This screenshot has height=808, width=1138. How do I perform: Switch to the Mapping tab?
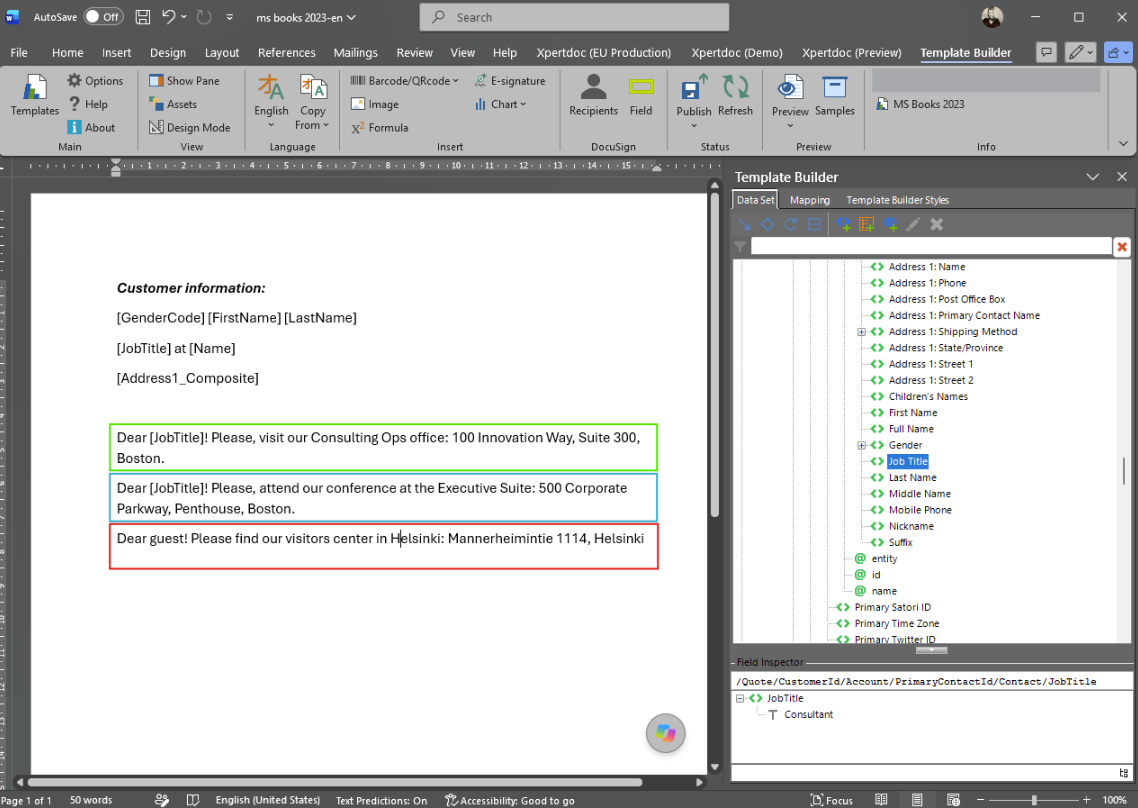(810, 200)
